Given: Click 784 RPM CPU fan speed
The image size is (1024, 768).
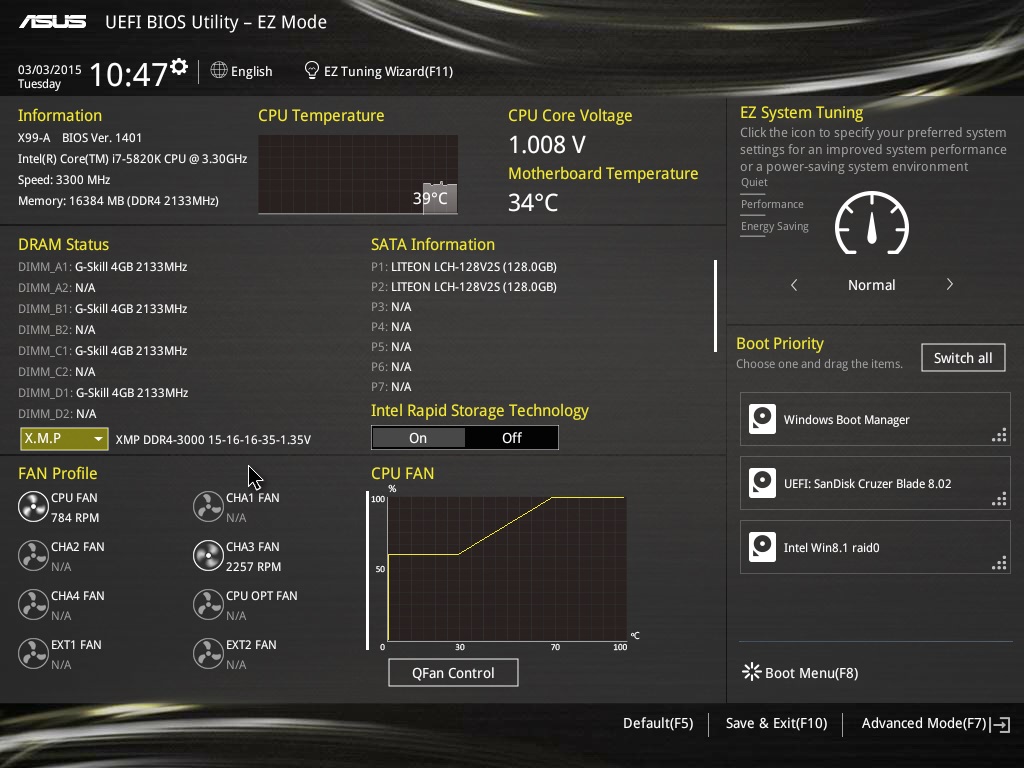Looking at the screenshot, I should point(75,518).
